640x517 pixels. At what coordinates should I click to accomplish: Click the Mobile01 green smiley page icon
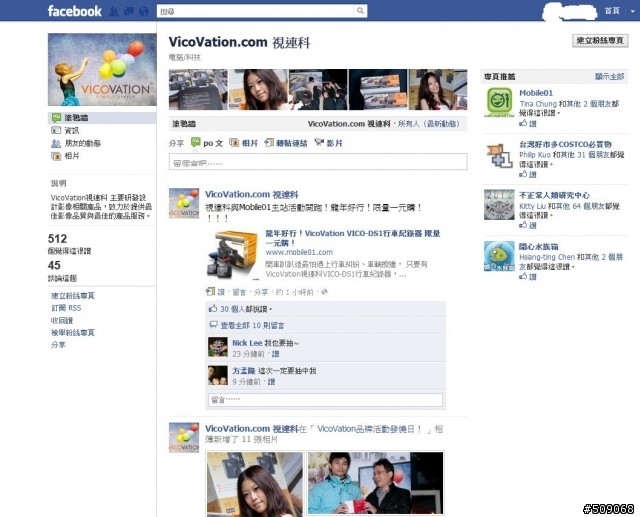pos(499,102)
